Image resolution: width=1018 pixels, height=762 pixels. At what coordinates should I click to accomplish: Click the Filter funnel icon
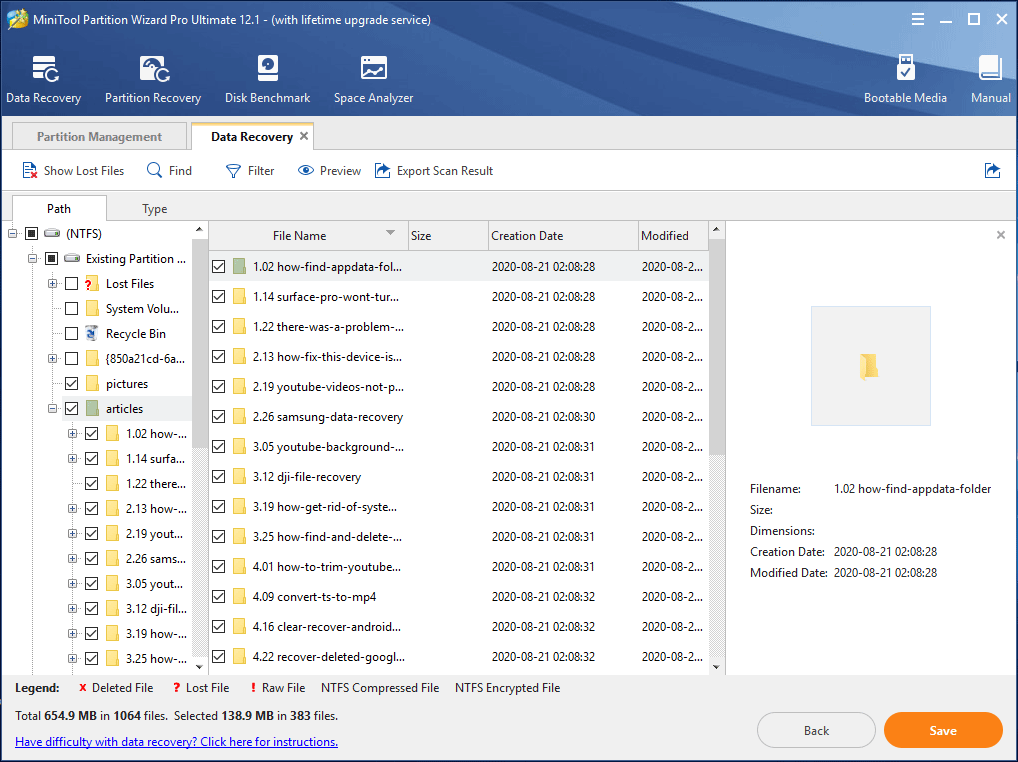[233, 171]
